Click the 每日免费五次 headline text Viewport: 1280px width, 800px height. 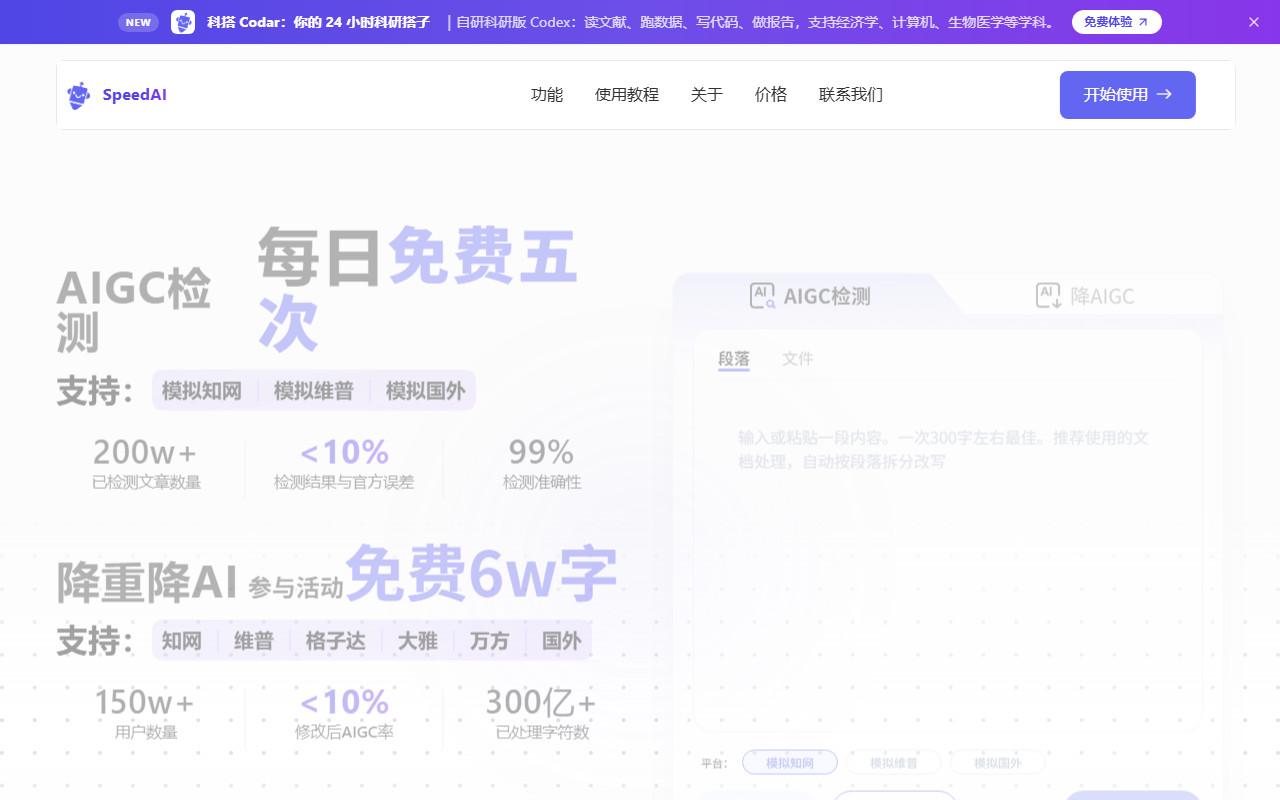tap(418, 288)
